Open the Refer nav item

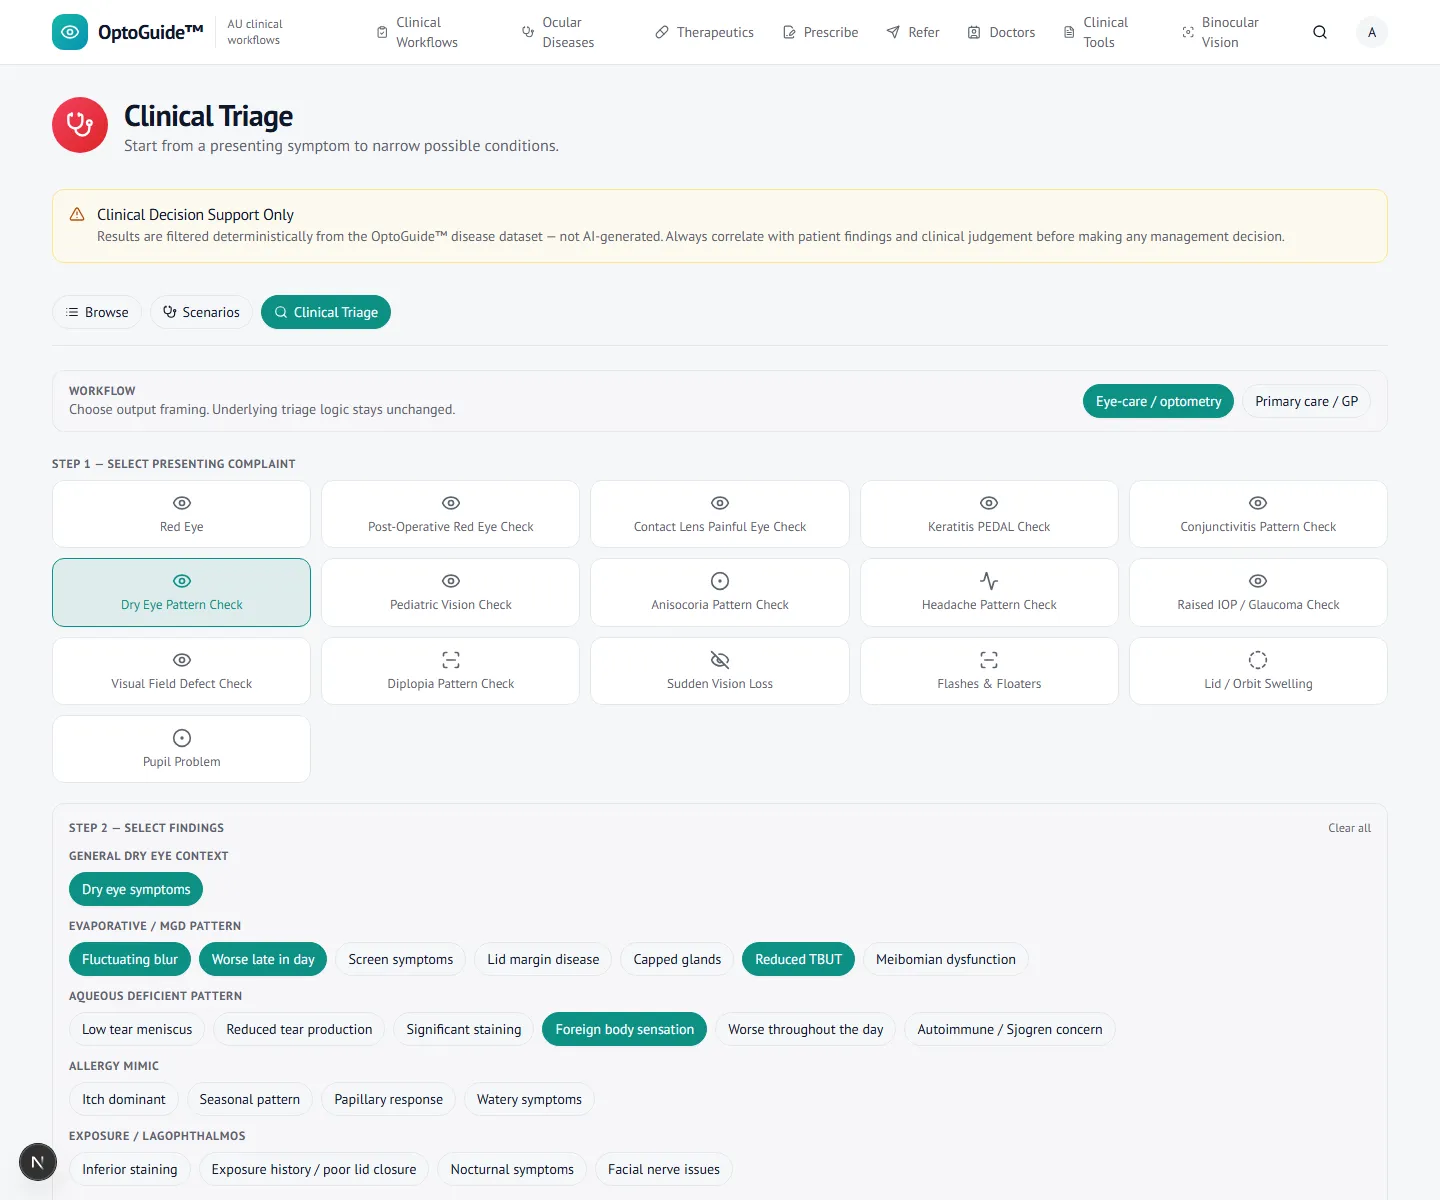coord(913,32)
